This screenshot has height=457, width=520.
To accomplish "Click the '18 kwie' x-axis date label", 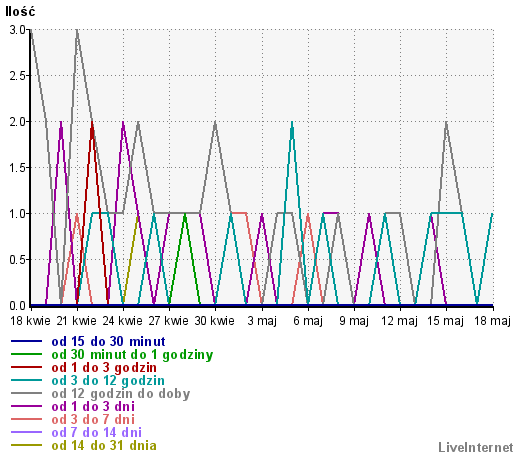I will point(30,321).
